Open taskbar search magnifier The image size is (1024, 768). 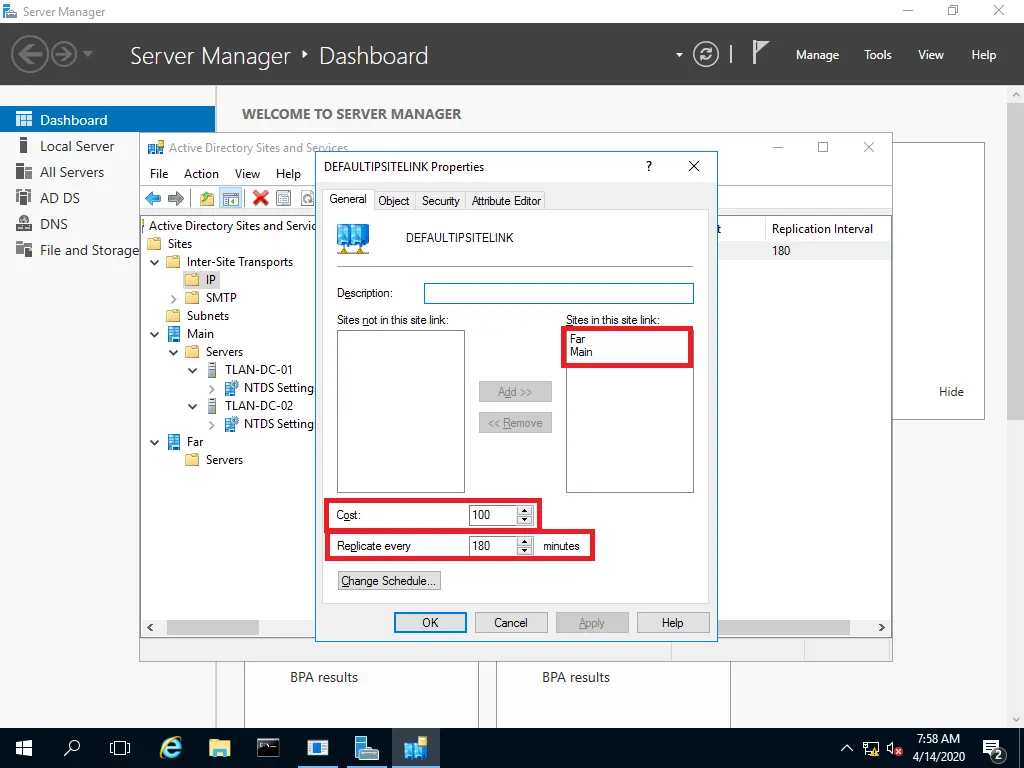[72, 747]
